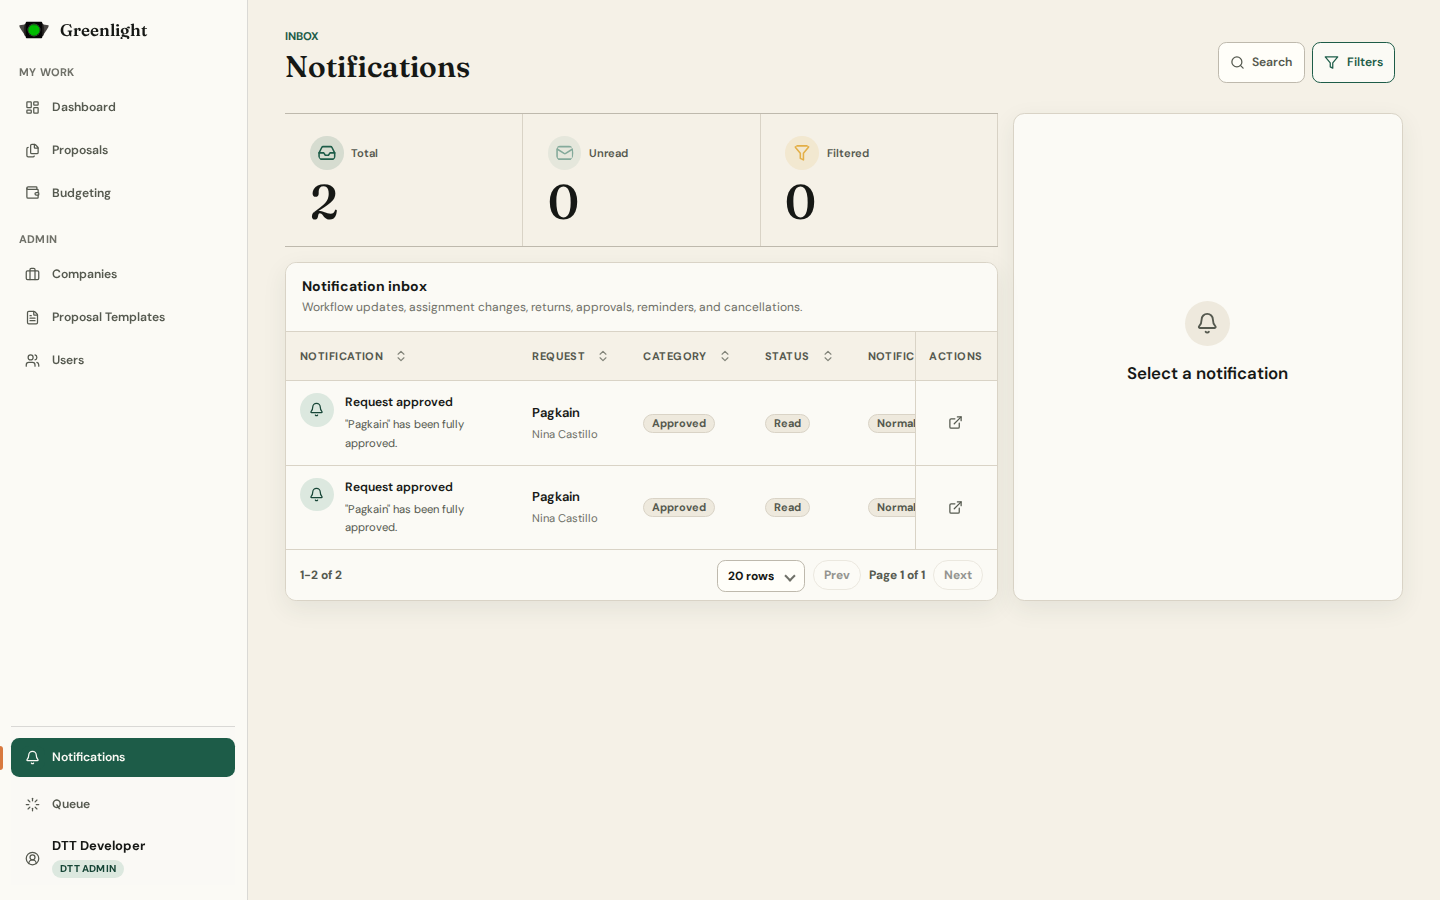1440x900 pixels.
Task: Open Proposal Templates in sidebar
Action: coord(123,317)
